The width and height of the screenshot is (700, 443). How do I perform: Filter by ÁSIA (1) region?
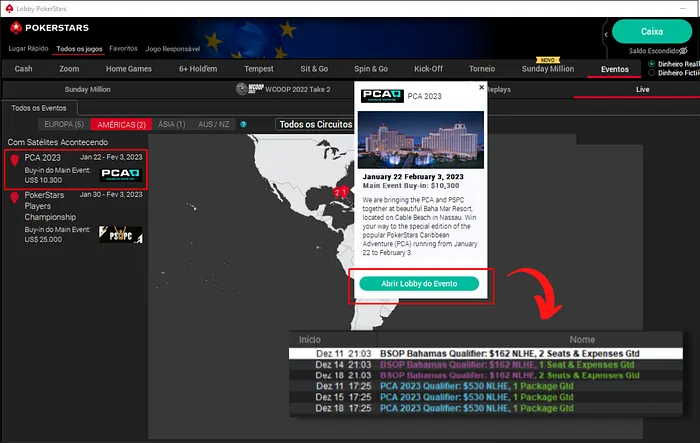click(171, 124)
